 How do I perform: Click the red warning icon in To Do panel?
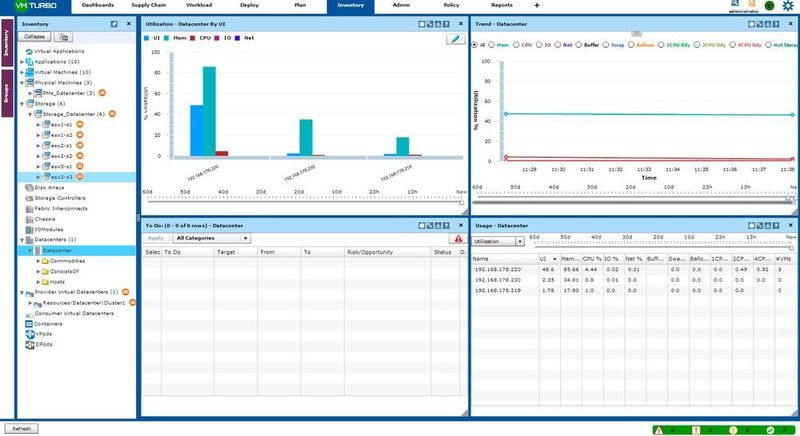458,238
